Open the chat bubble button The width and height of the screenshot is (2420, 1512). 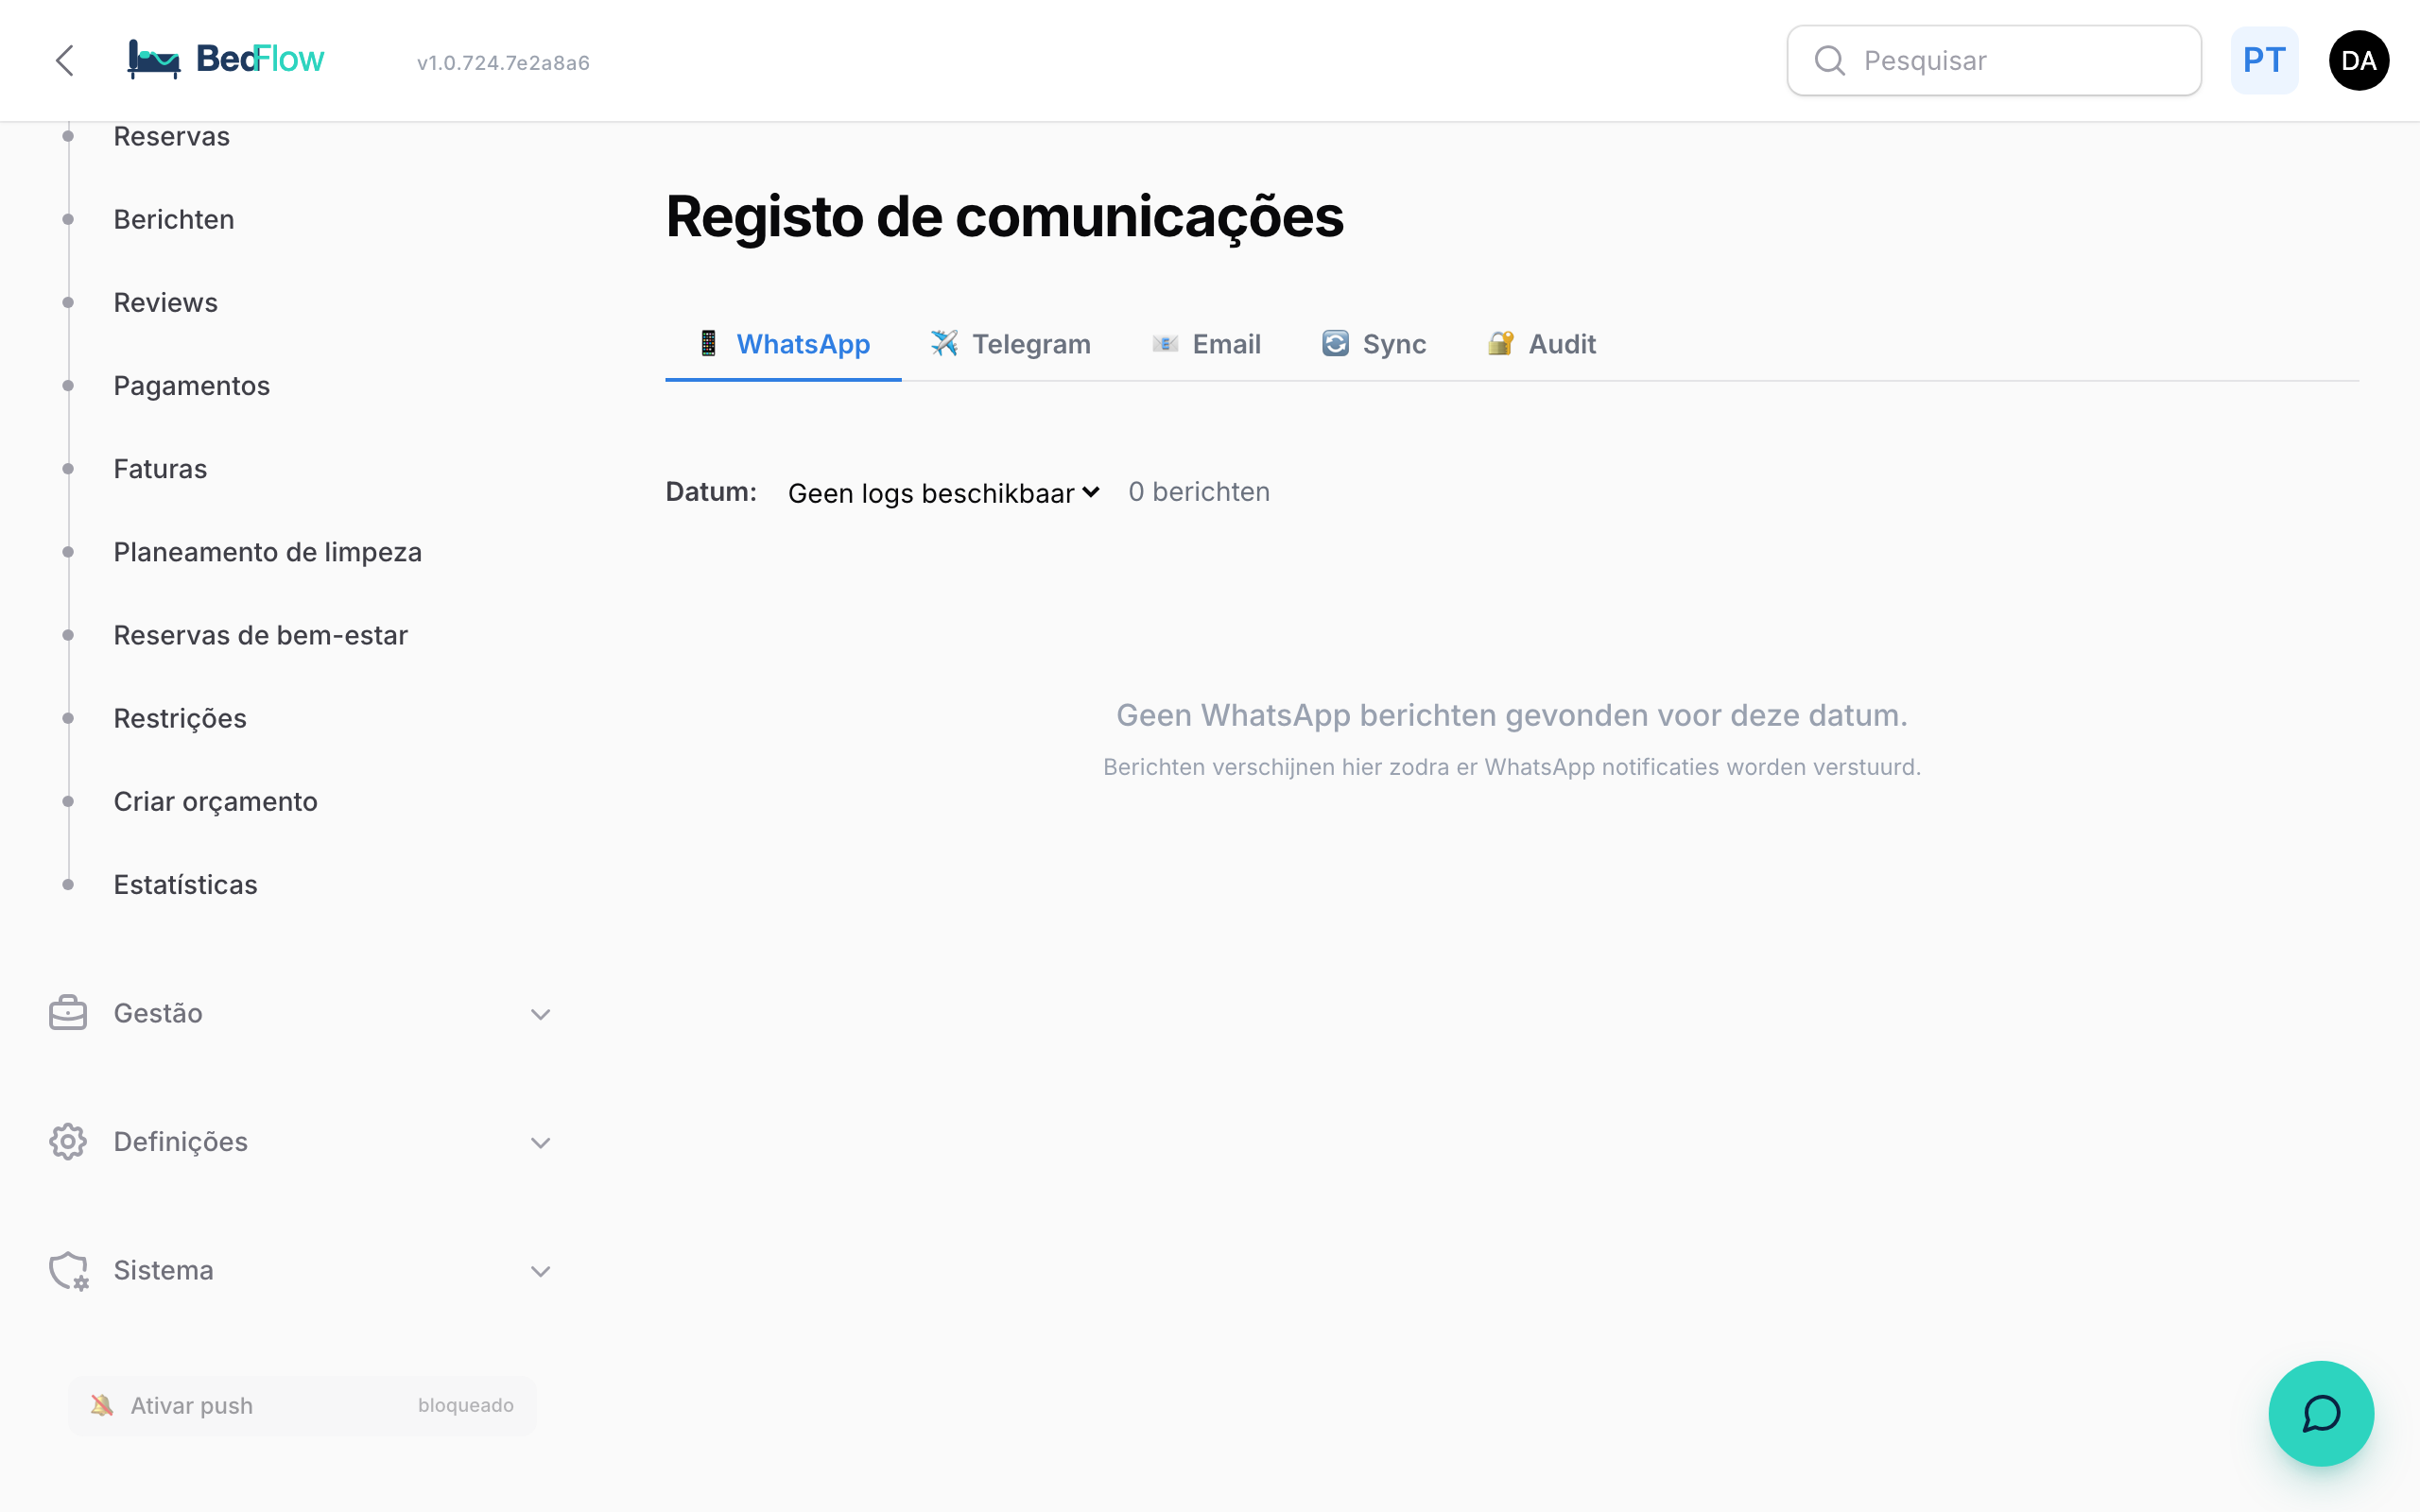coord(2320,1413)
